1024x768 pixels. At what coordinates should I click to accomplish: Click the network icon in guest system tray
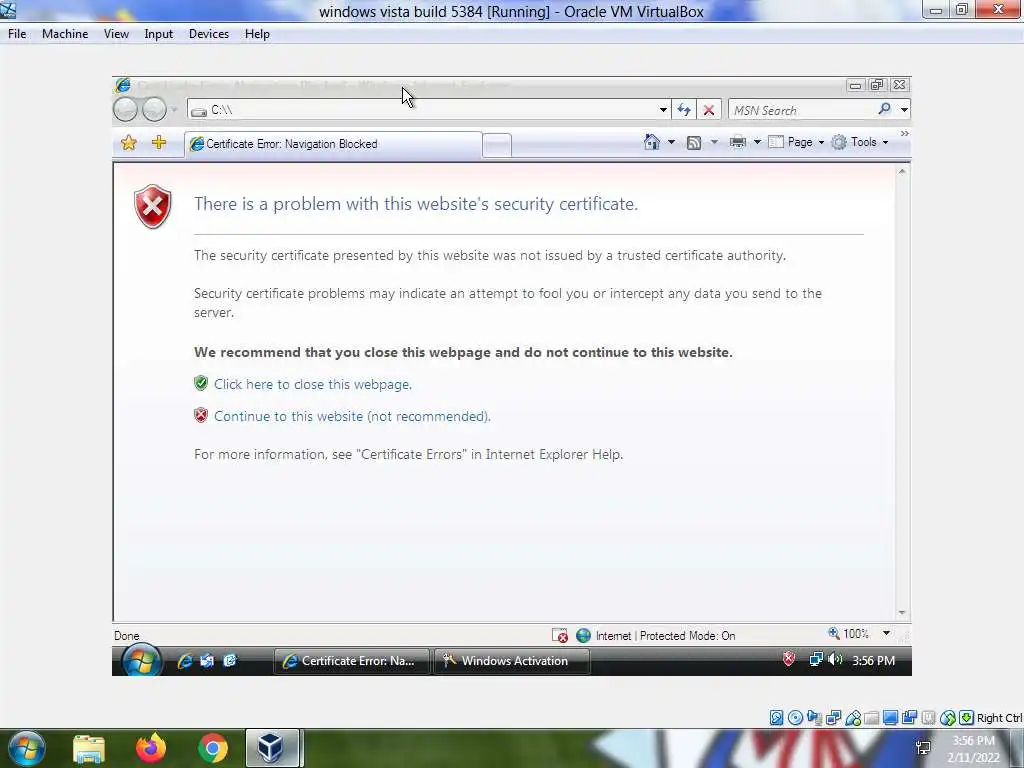coord(815,660)
